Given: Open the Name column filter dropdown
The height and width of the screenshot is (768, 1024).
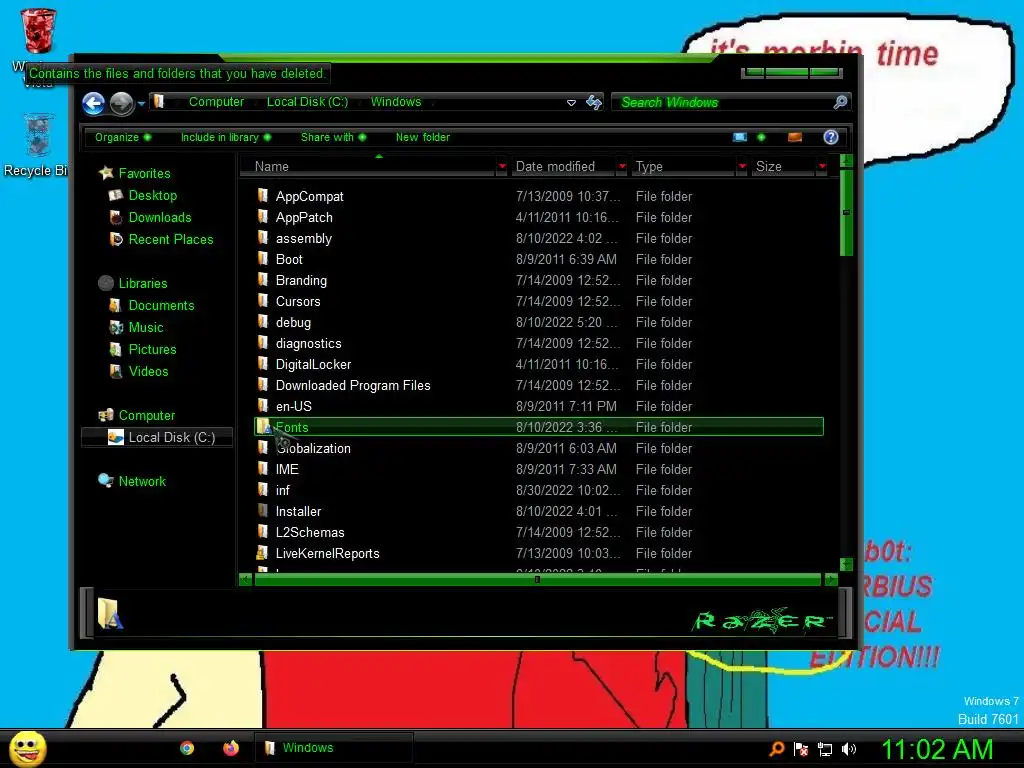Looking at the screenshot, I should click(502, 167).
